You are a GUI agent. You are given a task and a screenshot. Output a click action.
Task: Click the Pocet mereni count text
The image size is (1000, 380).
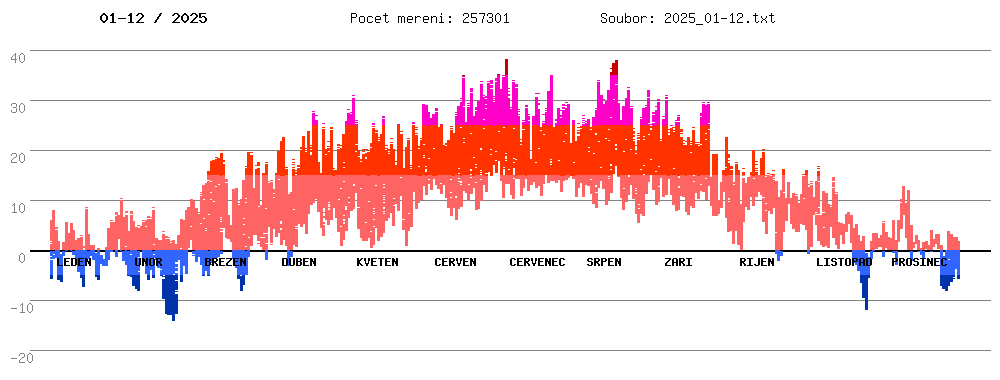tap(429, 18)
